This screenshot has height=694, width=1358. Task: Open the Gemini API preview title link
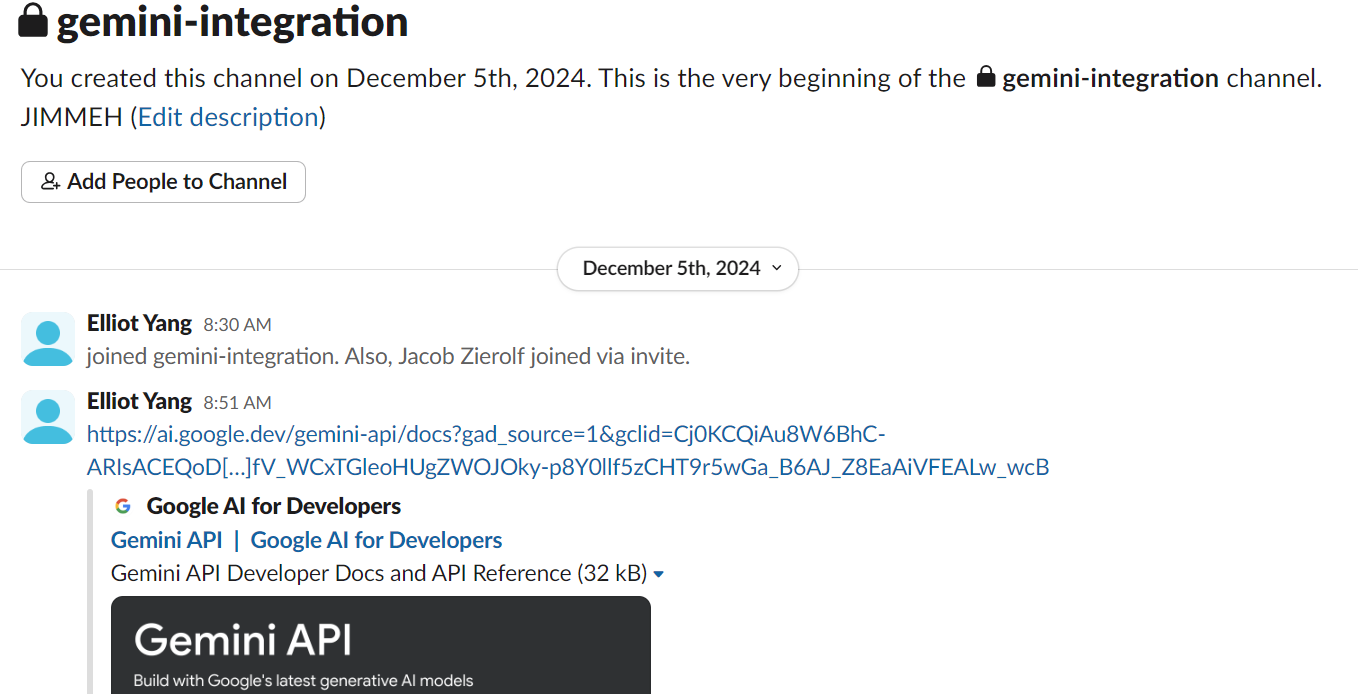tap(166, 540)
